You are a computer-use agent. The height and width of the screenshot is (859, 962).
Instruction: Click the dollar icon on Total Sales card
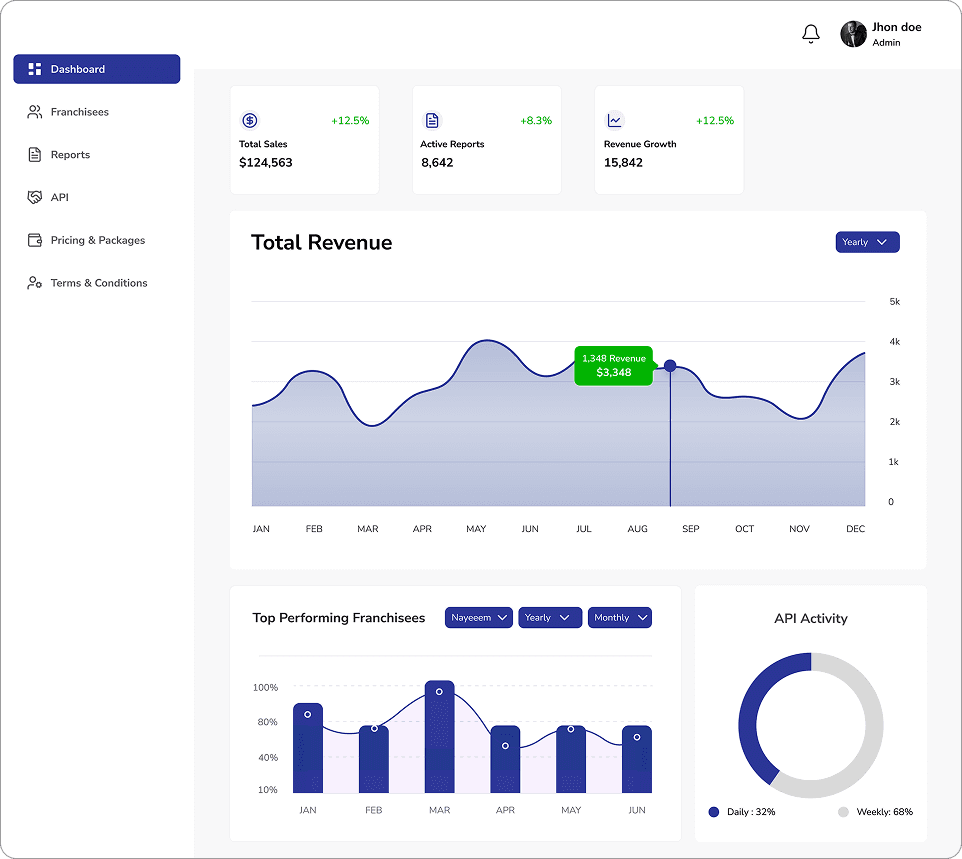(249, 121)
